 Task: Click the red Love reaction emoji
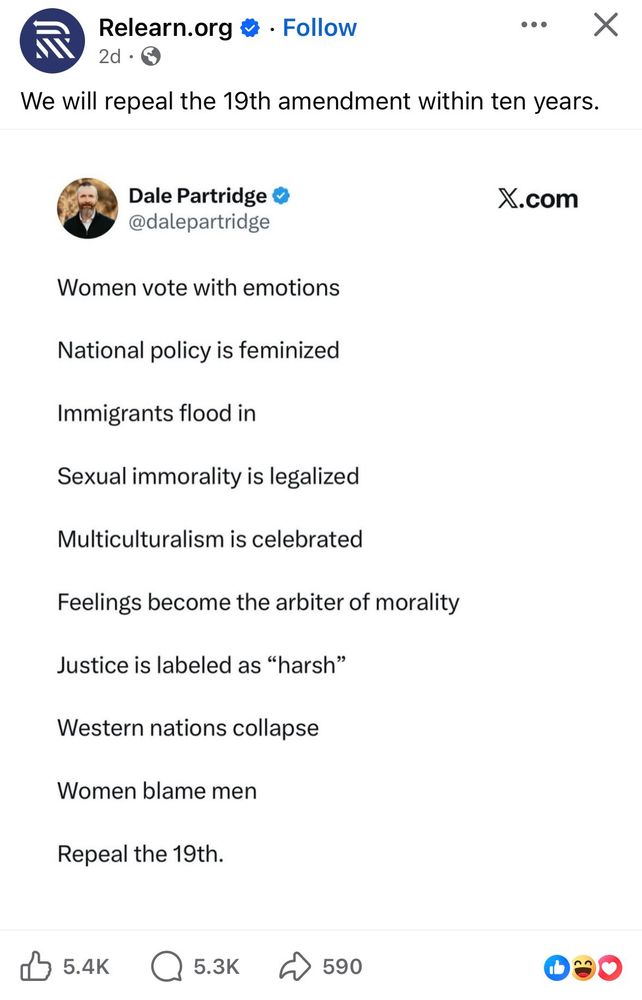609,967
